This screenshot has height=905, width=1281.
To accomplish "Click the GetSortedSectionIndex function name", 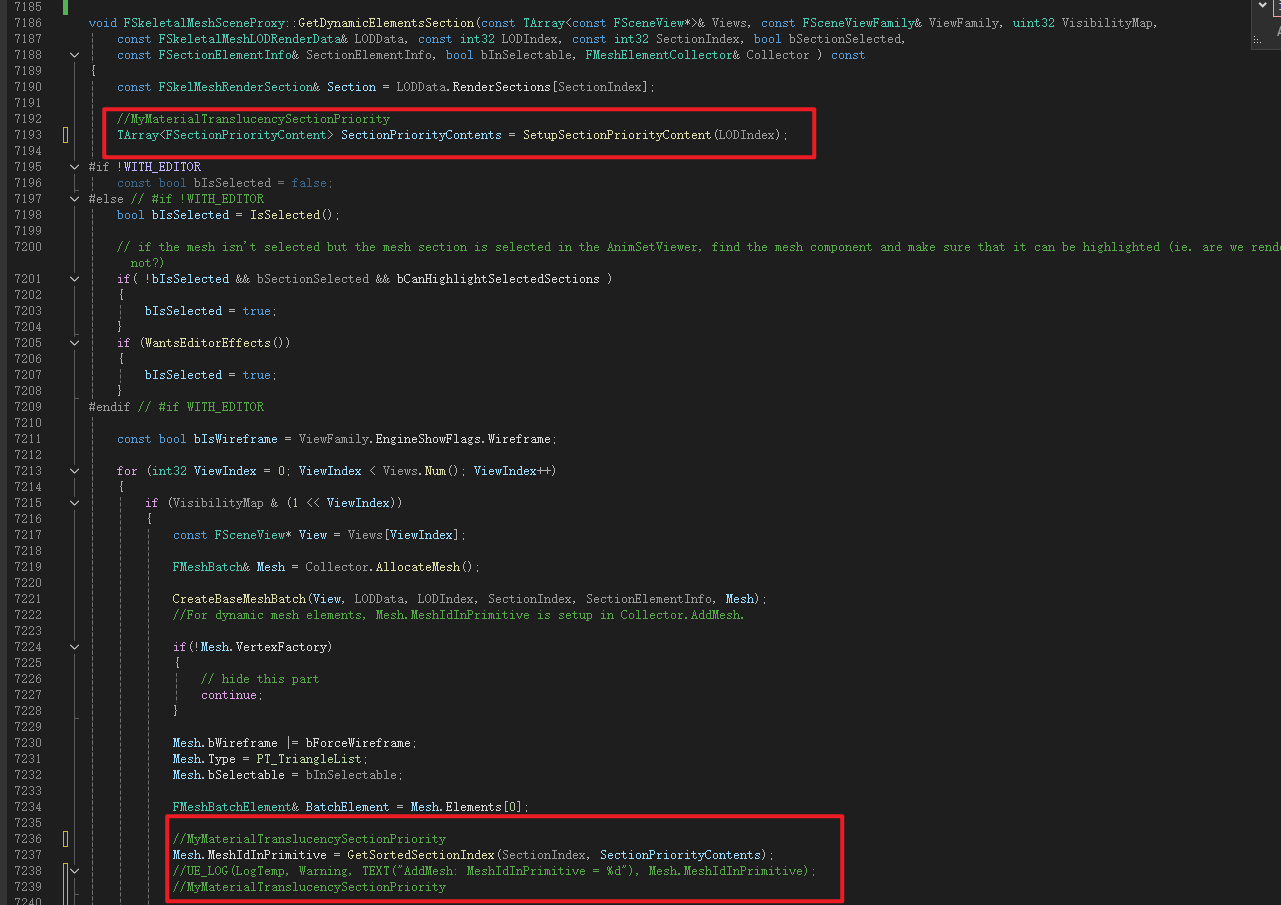I will (421, 855).
